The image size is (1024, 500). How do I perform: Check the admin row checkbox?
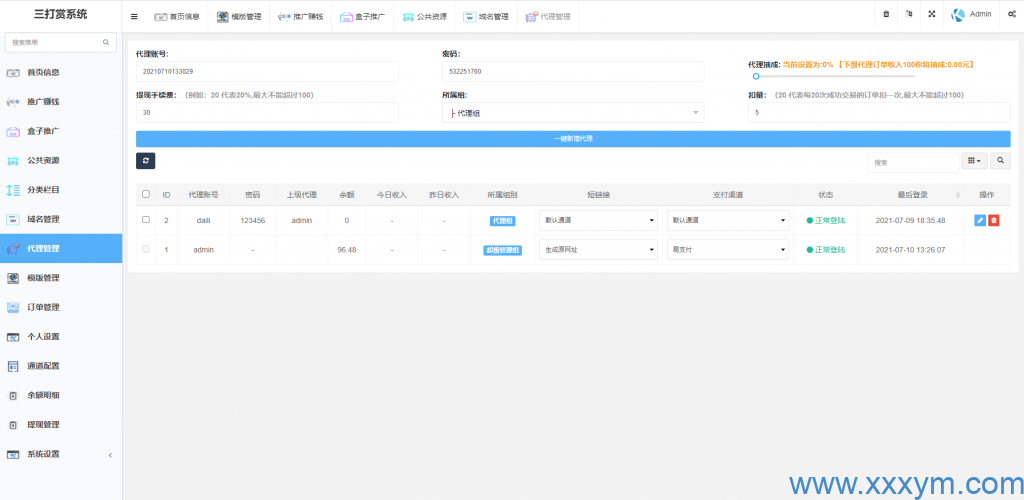click(146, 249)
